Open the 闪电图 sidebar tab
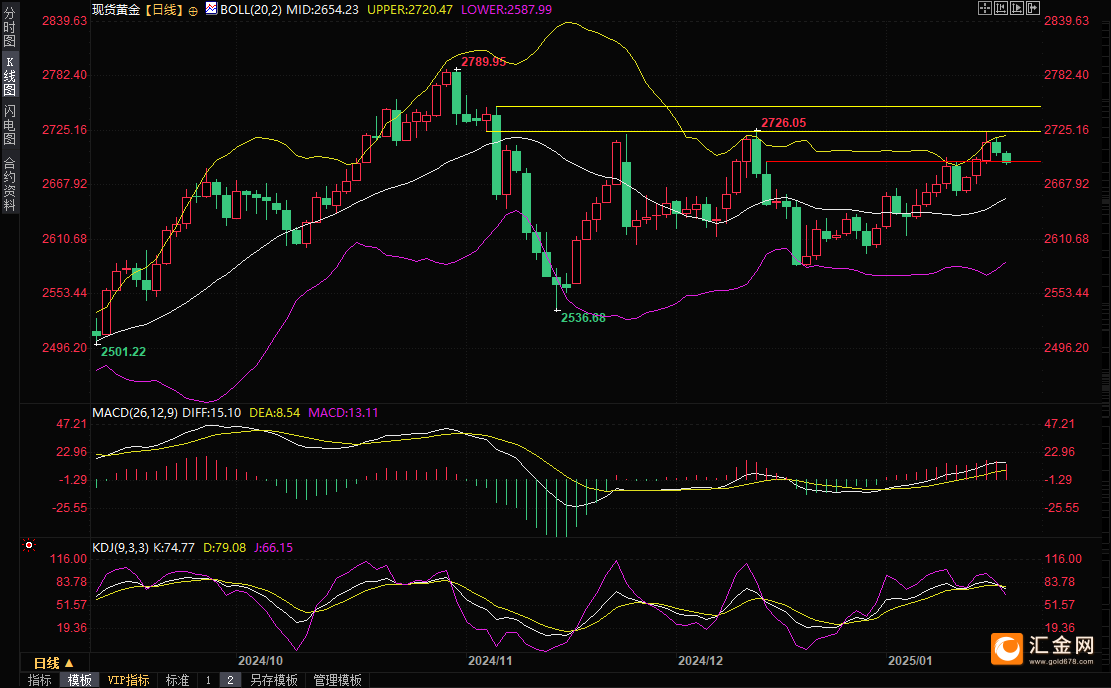This screenshot has height=688, width=1111. coord(9,124)
